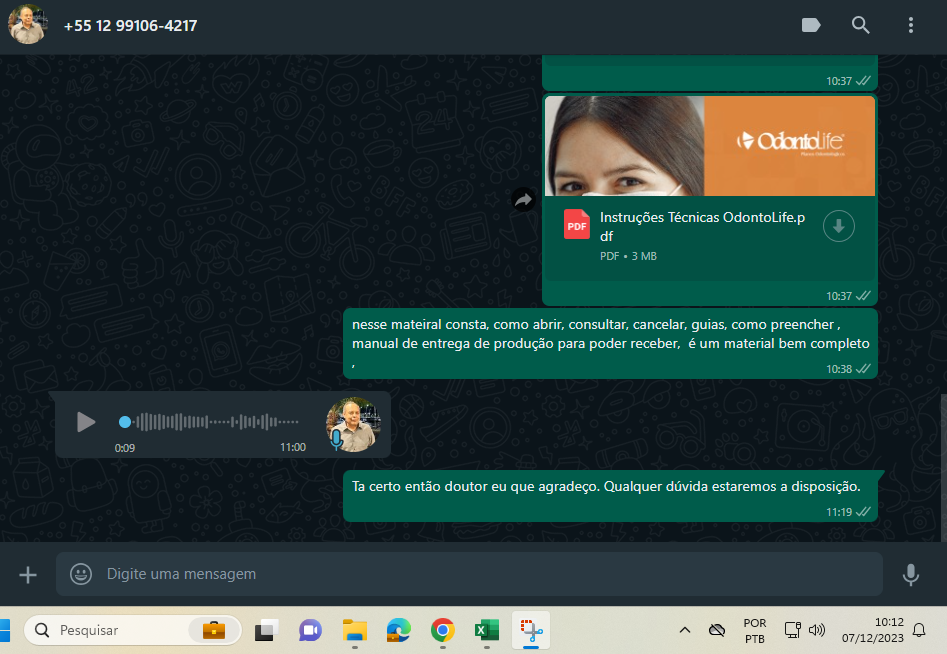Screen dimensions: 947x654
Task: Open the POR PTB language switcher
Action: (x=755, y=630)
